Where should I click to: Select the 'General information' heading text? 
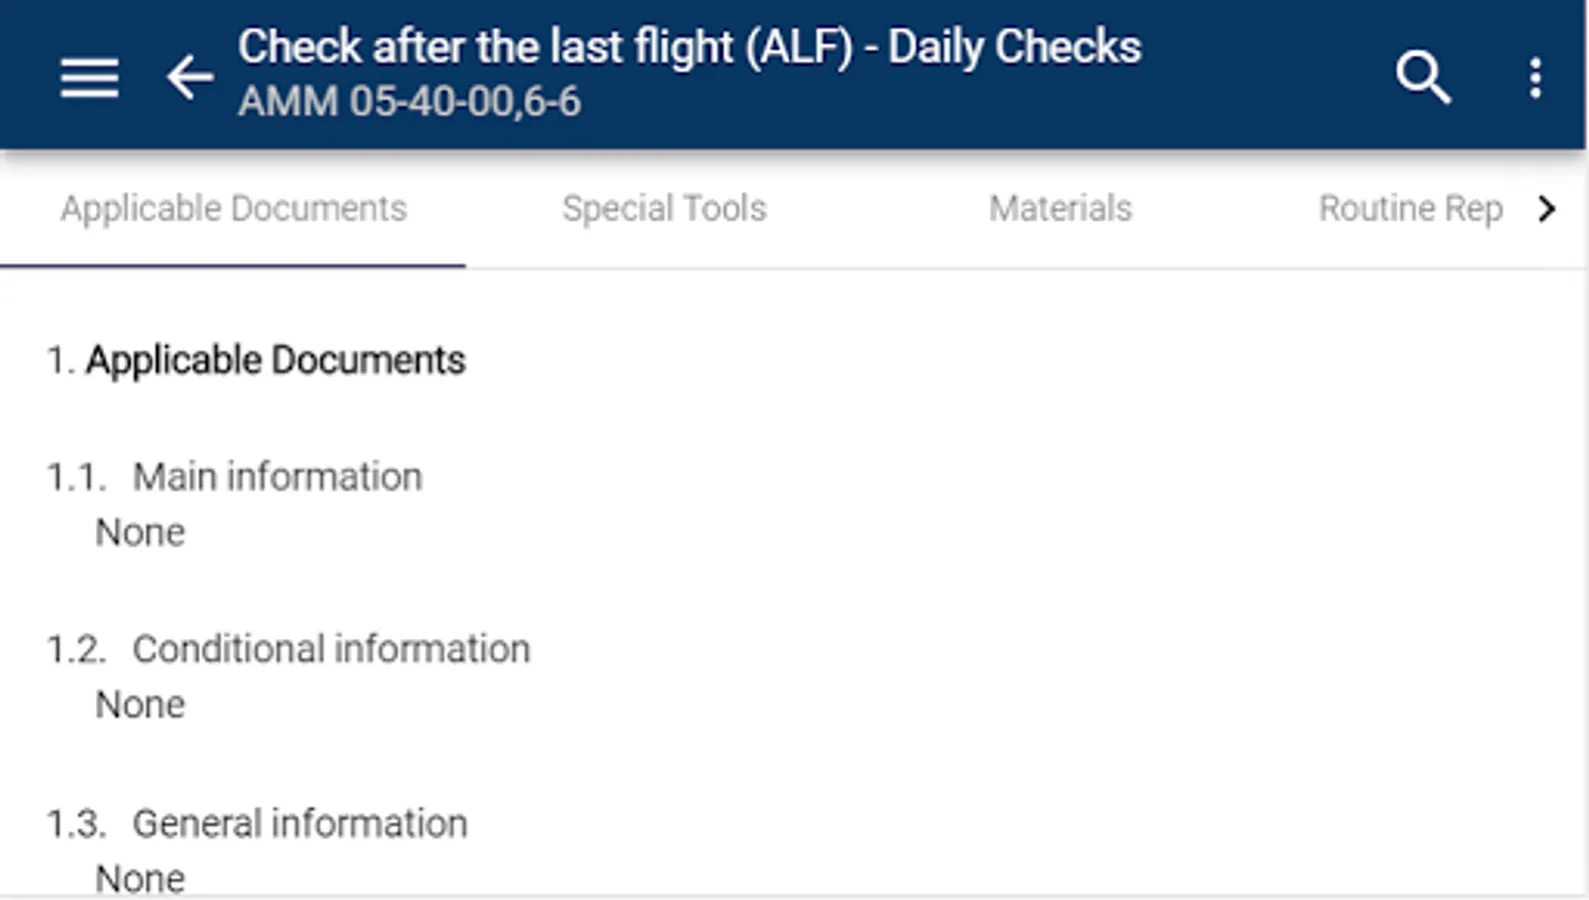point(299,823)
